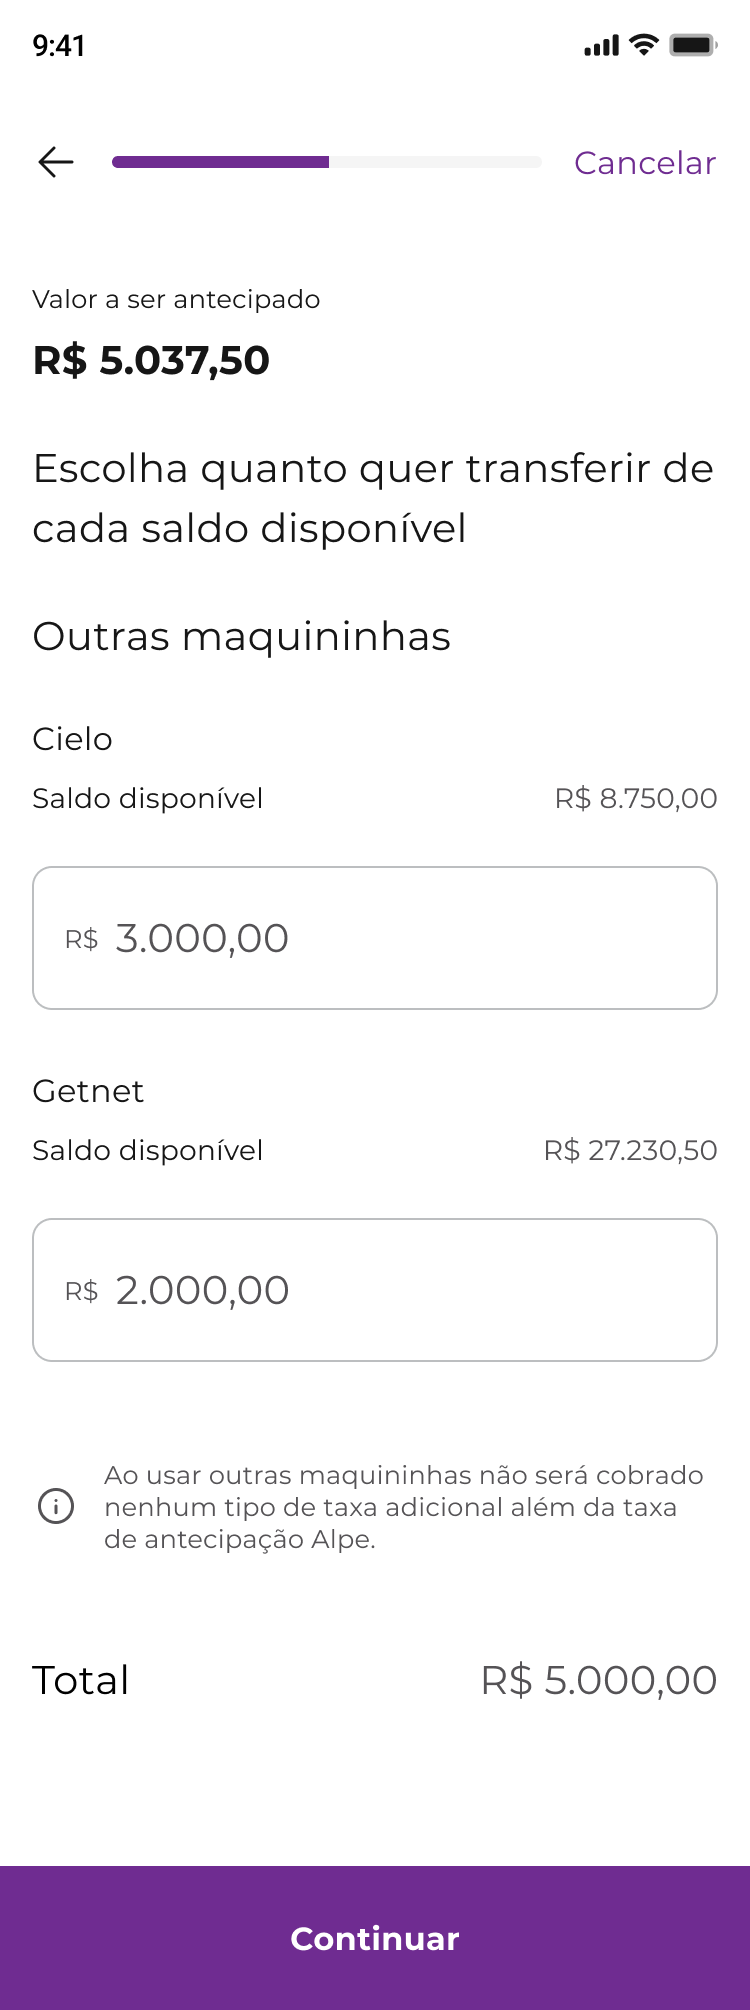The image size is (750, 2010).
Task: Tap the cellular signal bars icon
Action: pyautogui.click(x=602, y=46)
